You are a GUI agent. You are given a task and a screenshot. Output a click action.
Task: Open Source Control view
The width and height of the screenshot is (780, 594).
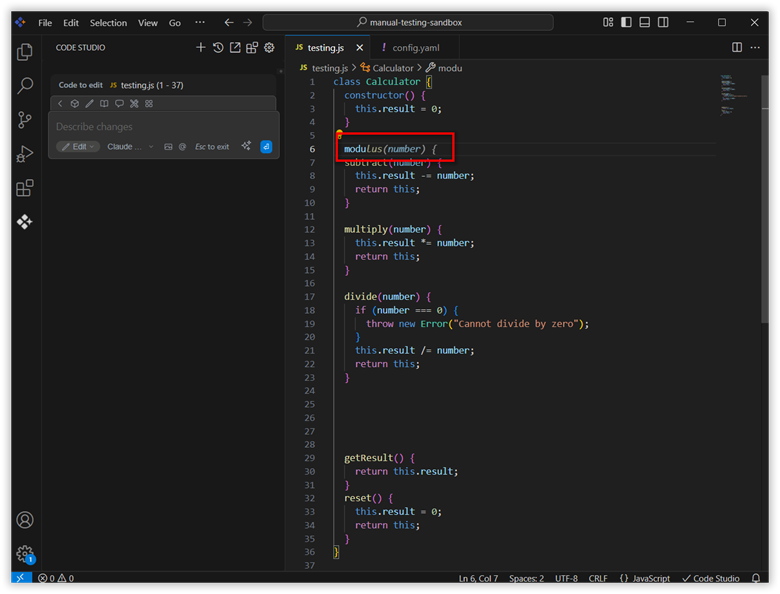pyautogui.click(x=25, y=120)
